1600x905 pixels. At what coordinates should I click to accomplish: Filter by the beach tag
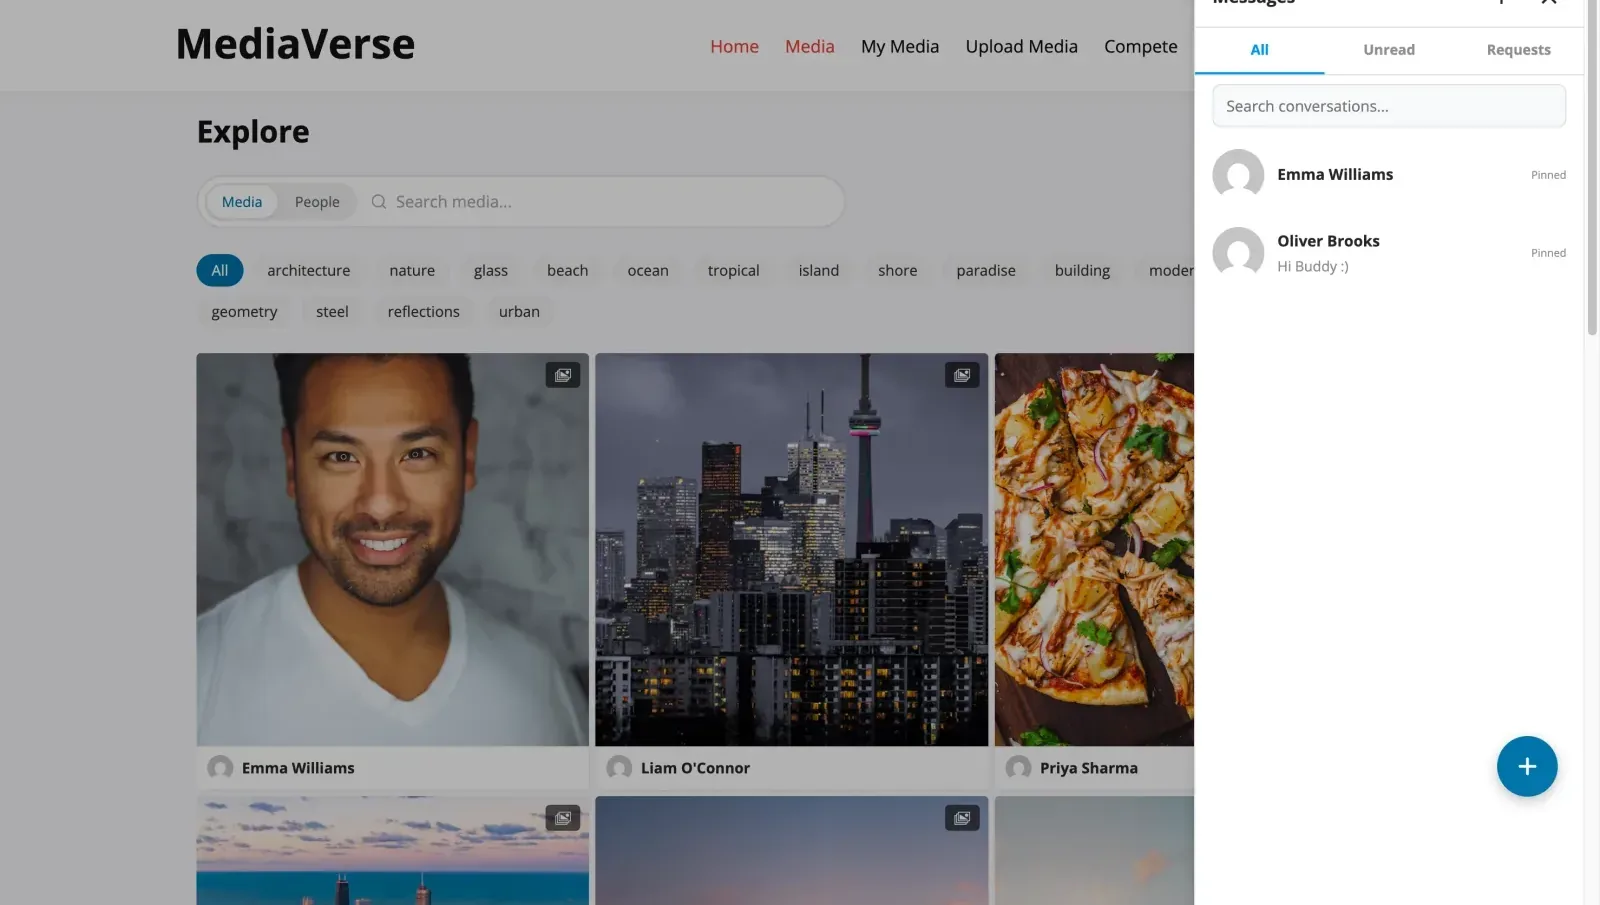(x=567, y=270)
